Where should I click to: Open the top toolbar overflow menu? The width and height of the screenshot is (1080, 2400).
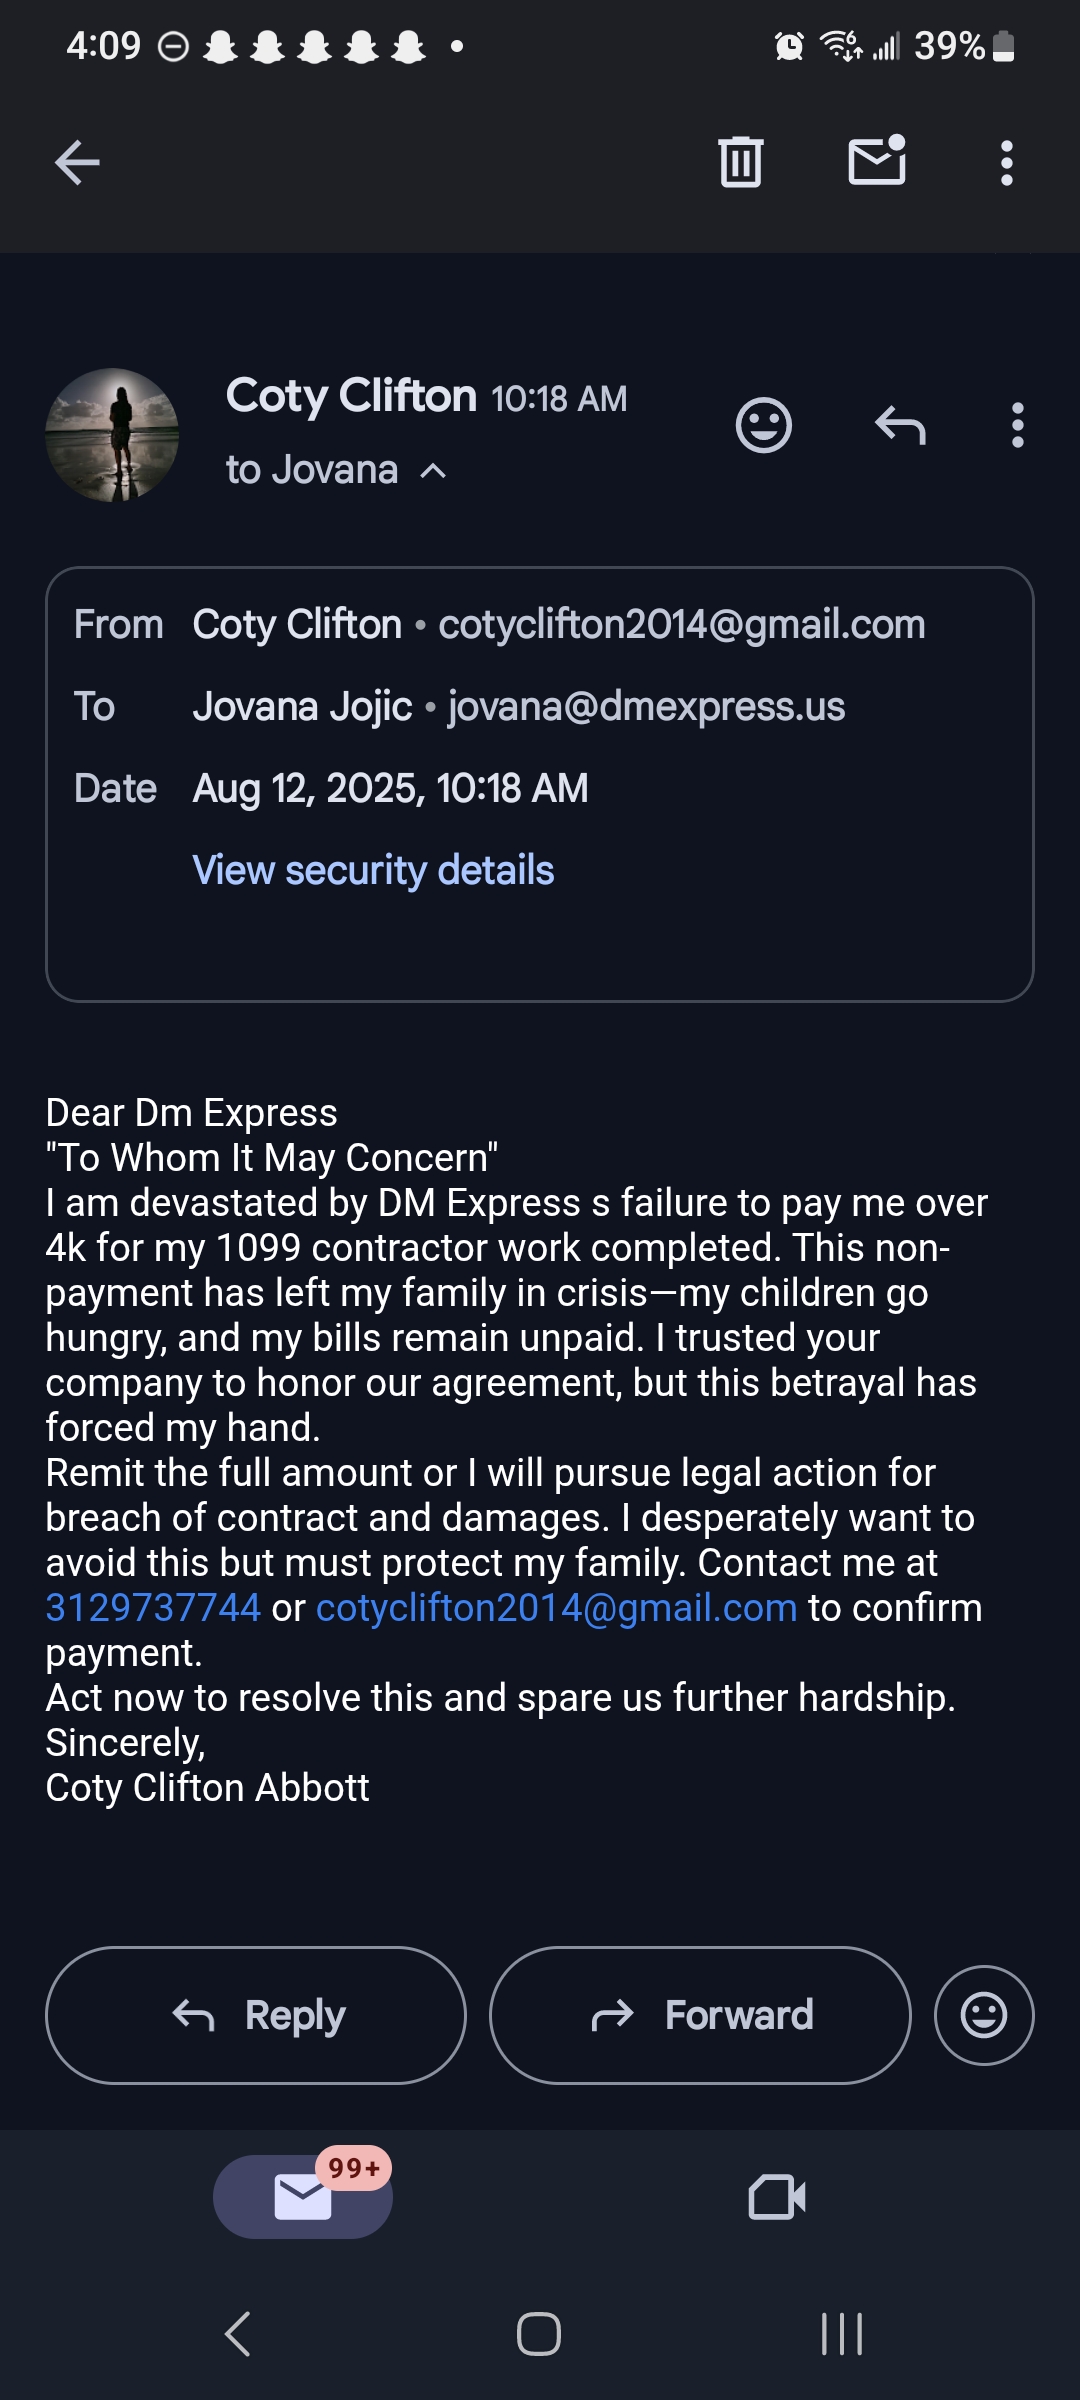coord(1006,163)
